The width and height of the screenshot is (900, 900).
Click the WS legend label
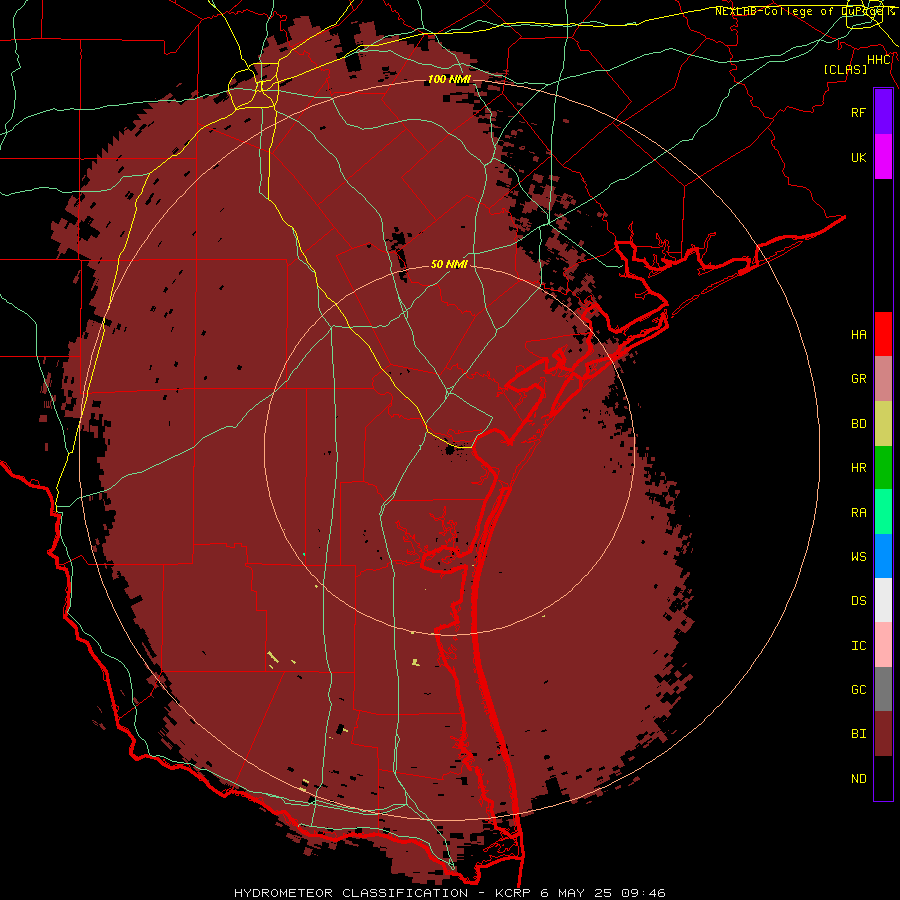(858, 557)
